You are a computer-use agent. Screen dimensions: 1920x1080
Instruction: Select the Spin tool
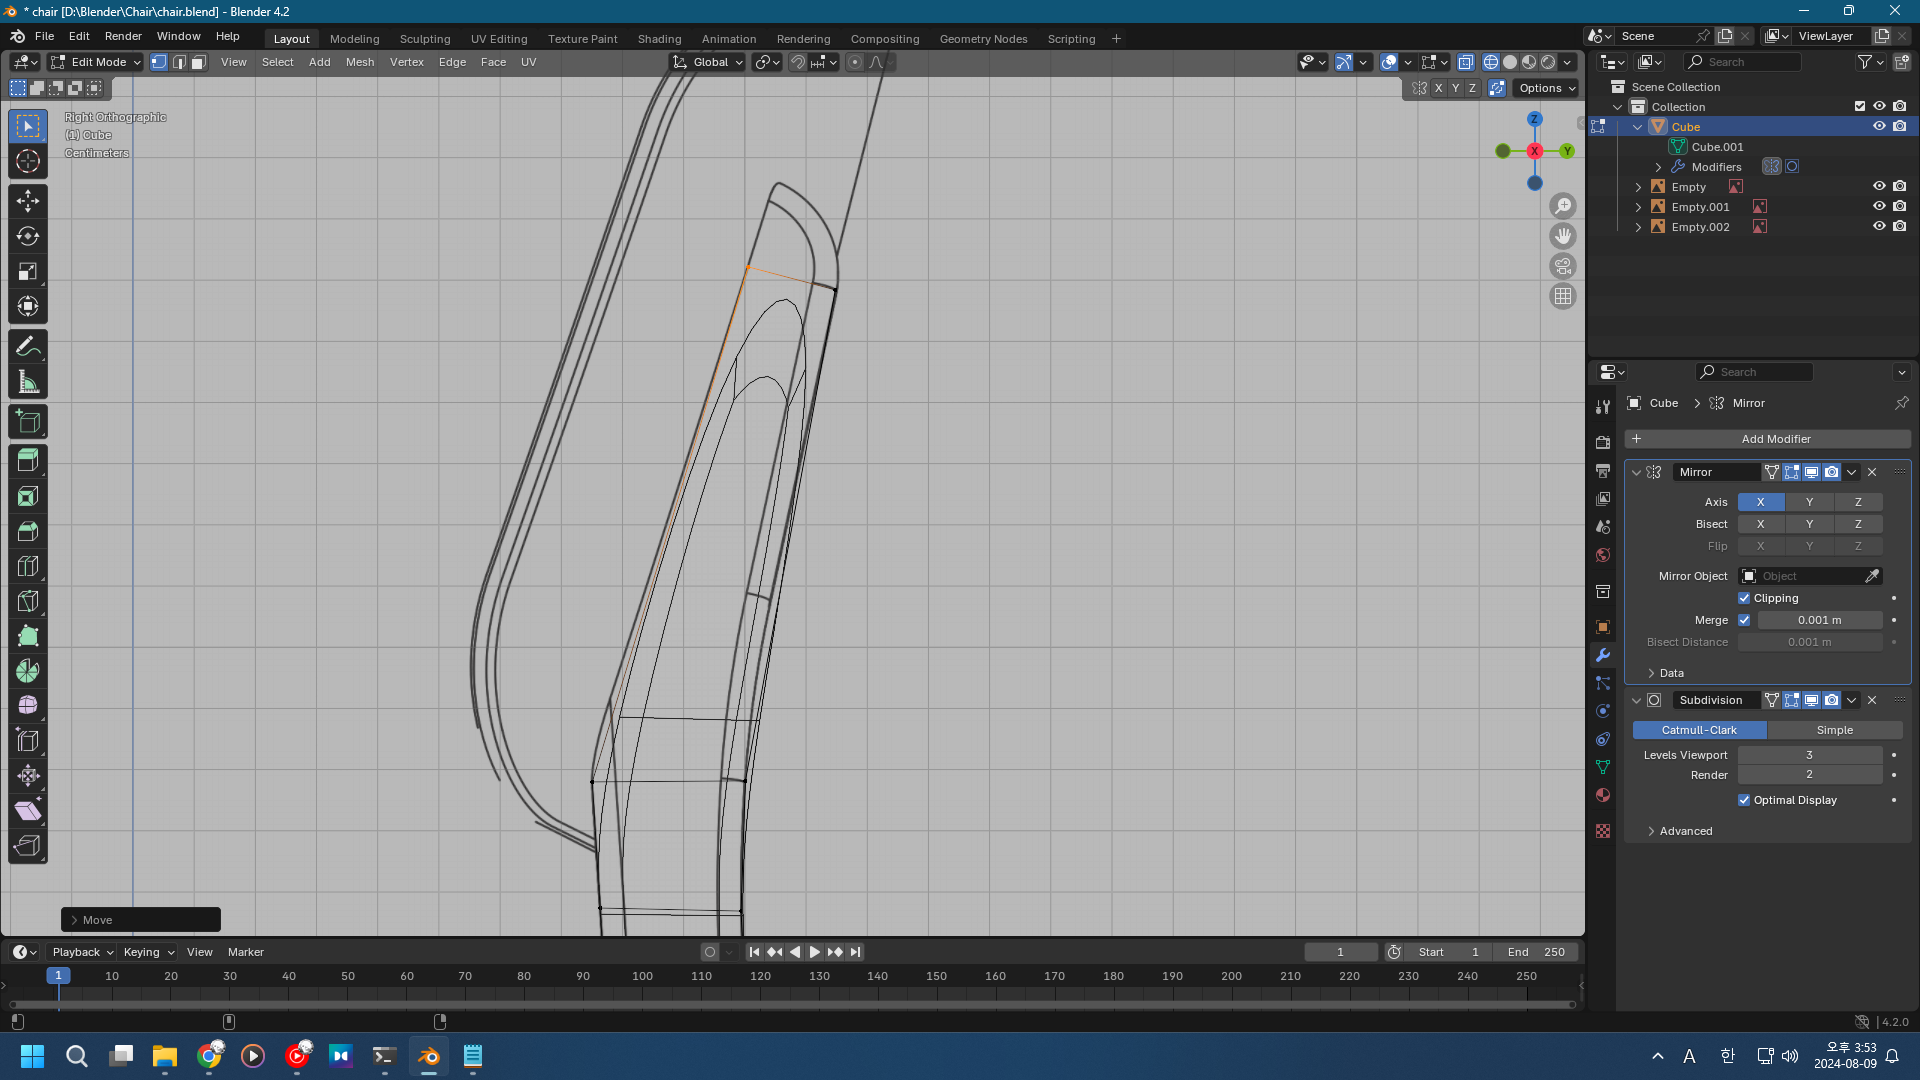click(x=28, y=671)
